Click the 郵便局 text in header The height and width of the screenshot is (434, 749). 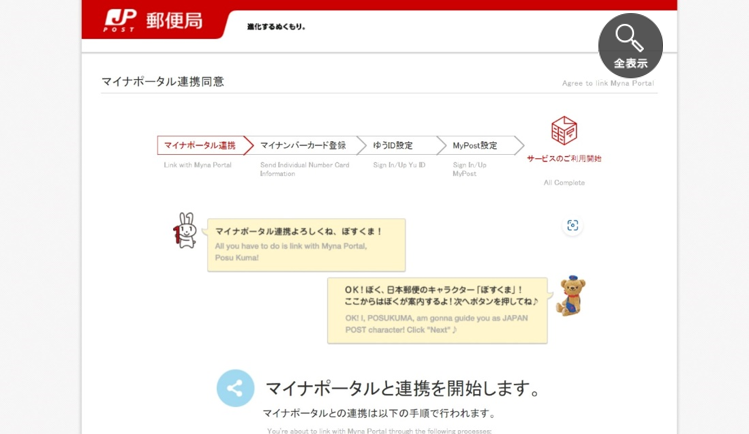[174, 21]
